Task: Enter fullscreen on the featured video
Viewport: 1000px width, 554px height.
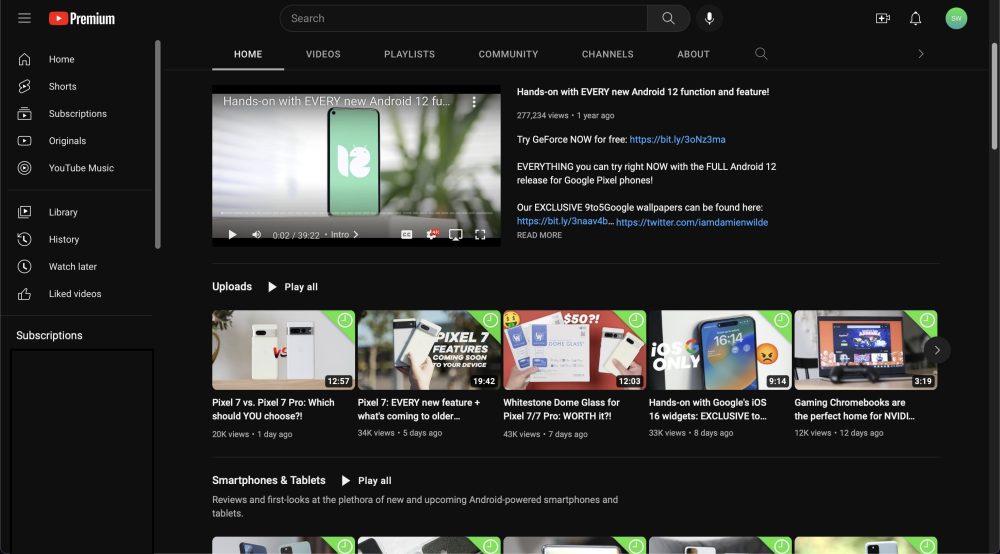Action: [480, 234]
